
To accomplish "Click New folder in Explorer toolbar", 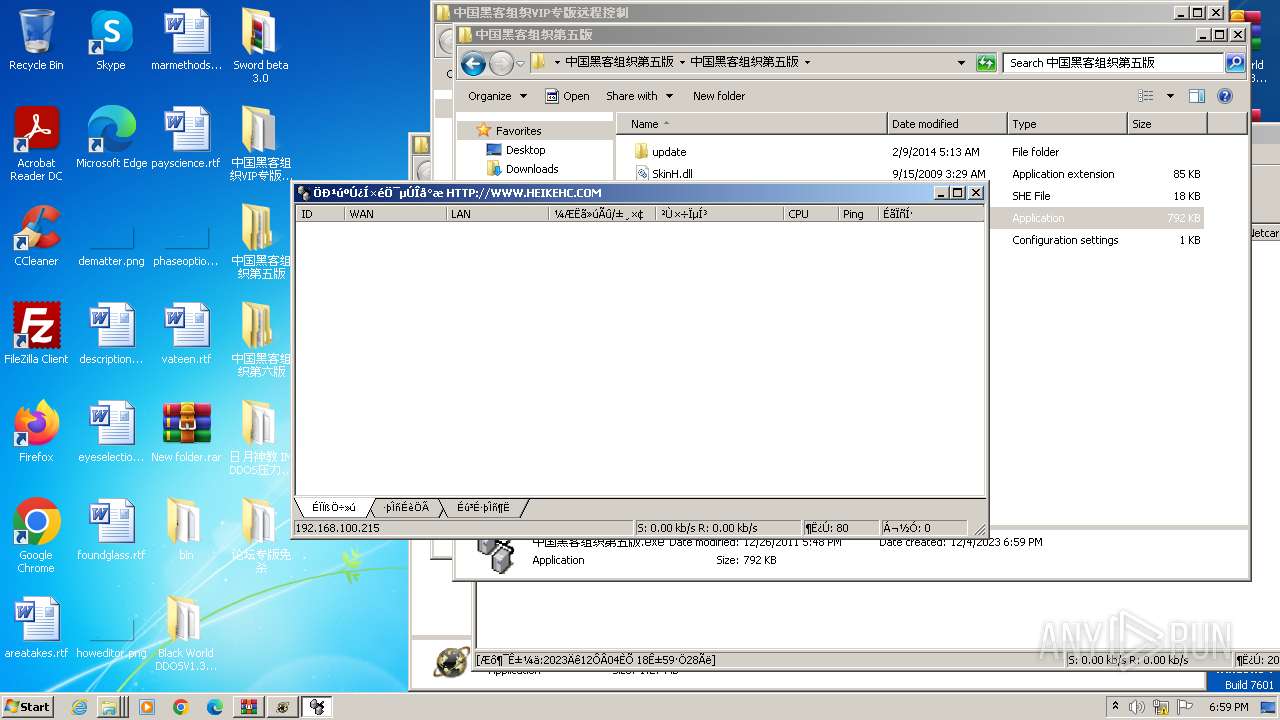I will (719, 96).
